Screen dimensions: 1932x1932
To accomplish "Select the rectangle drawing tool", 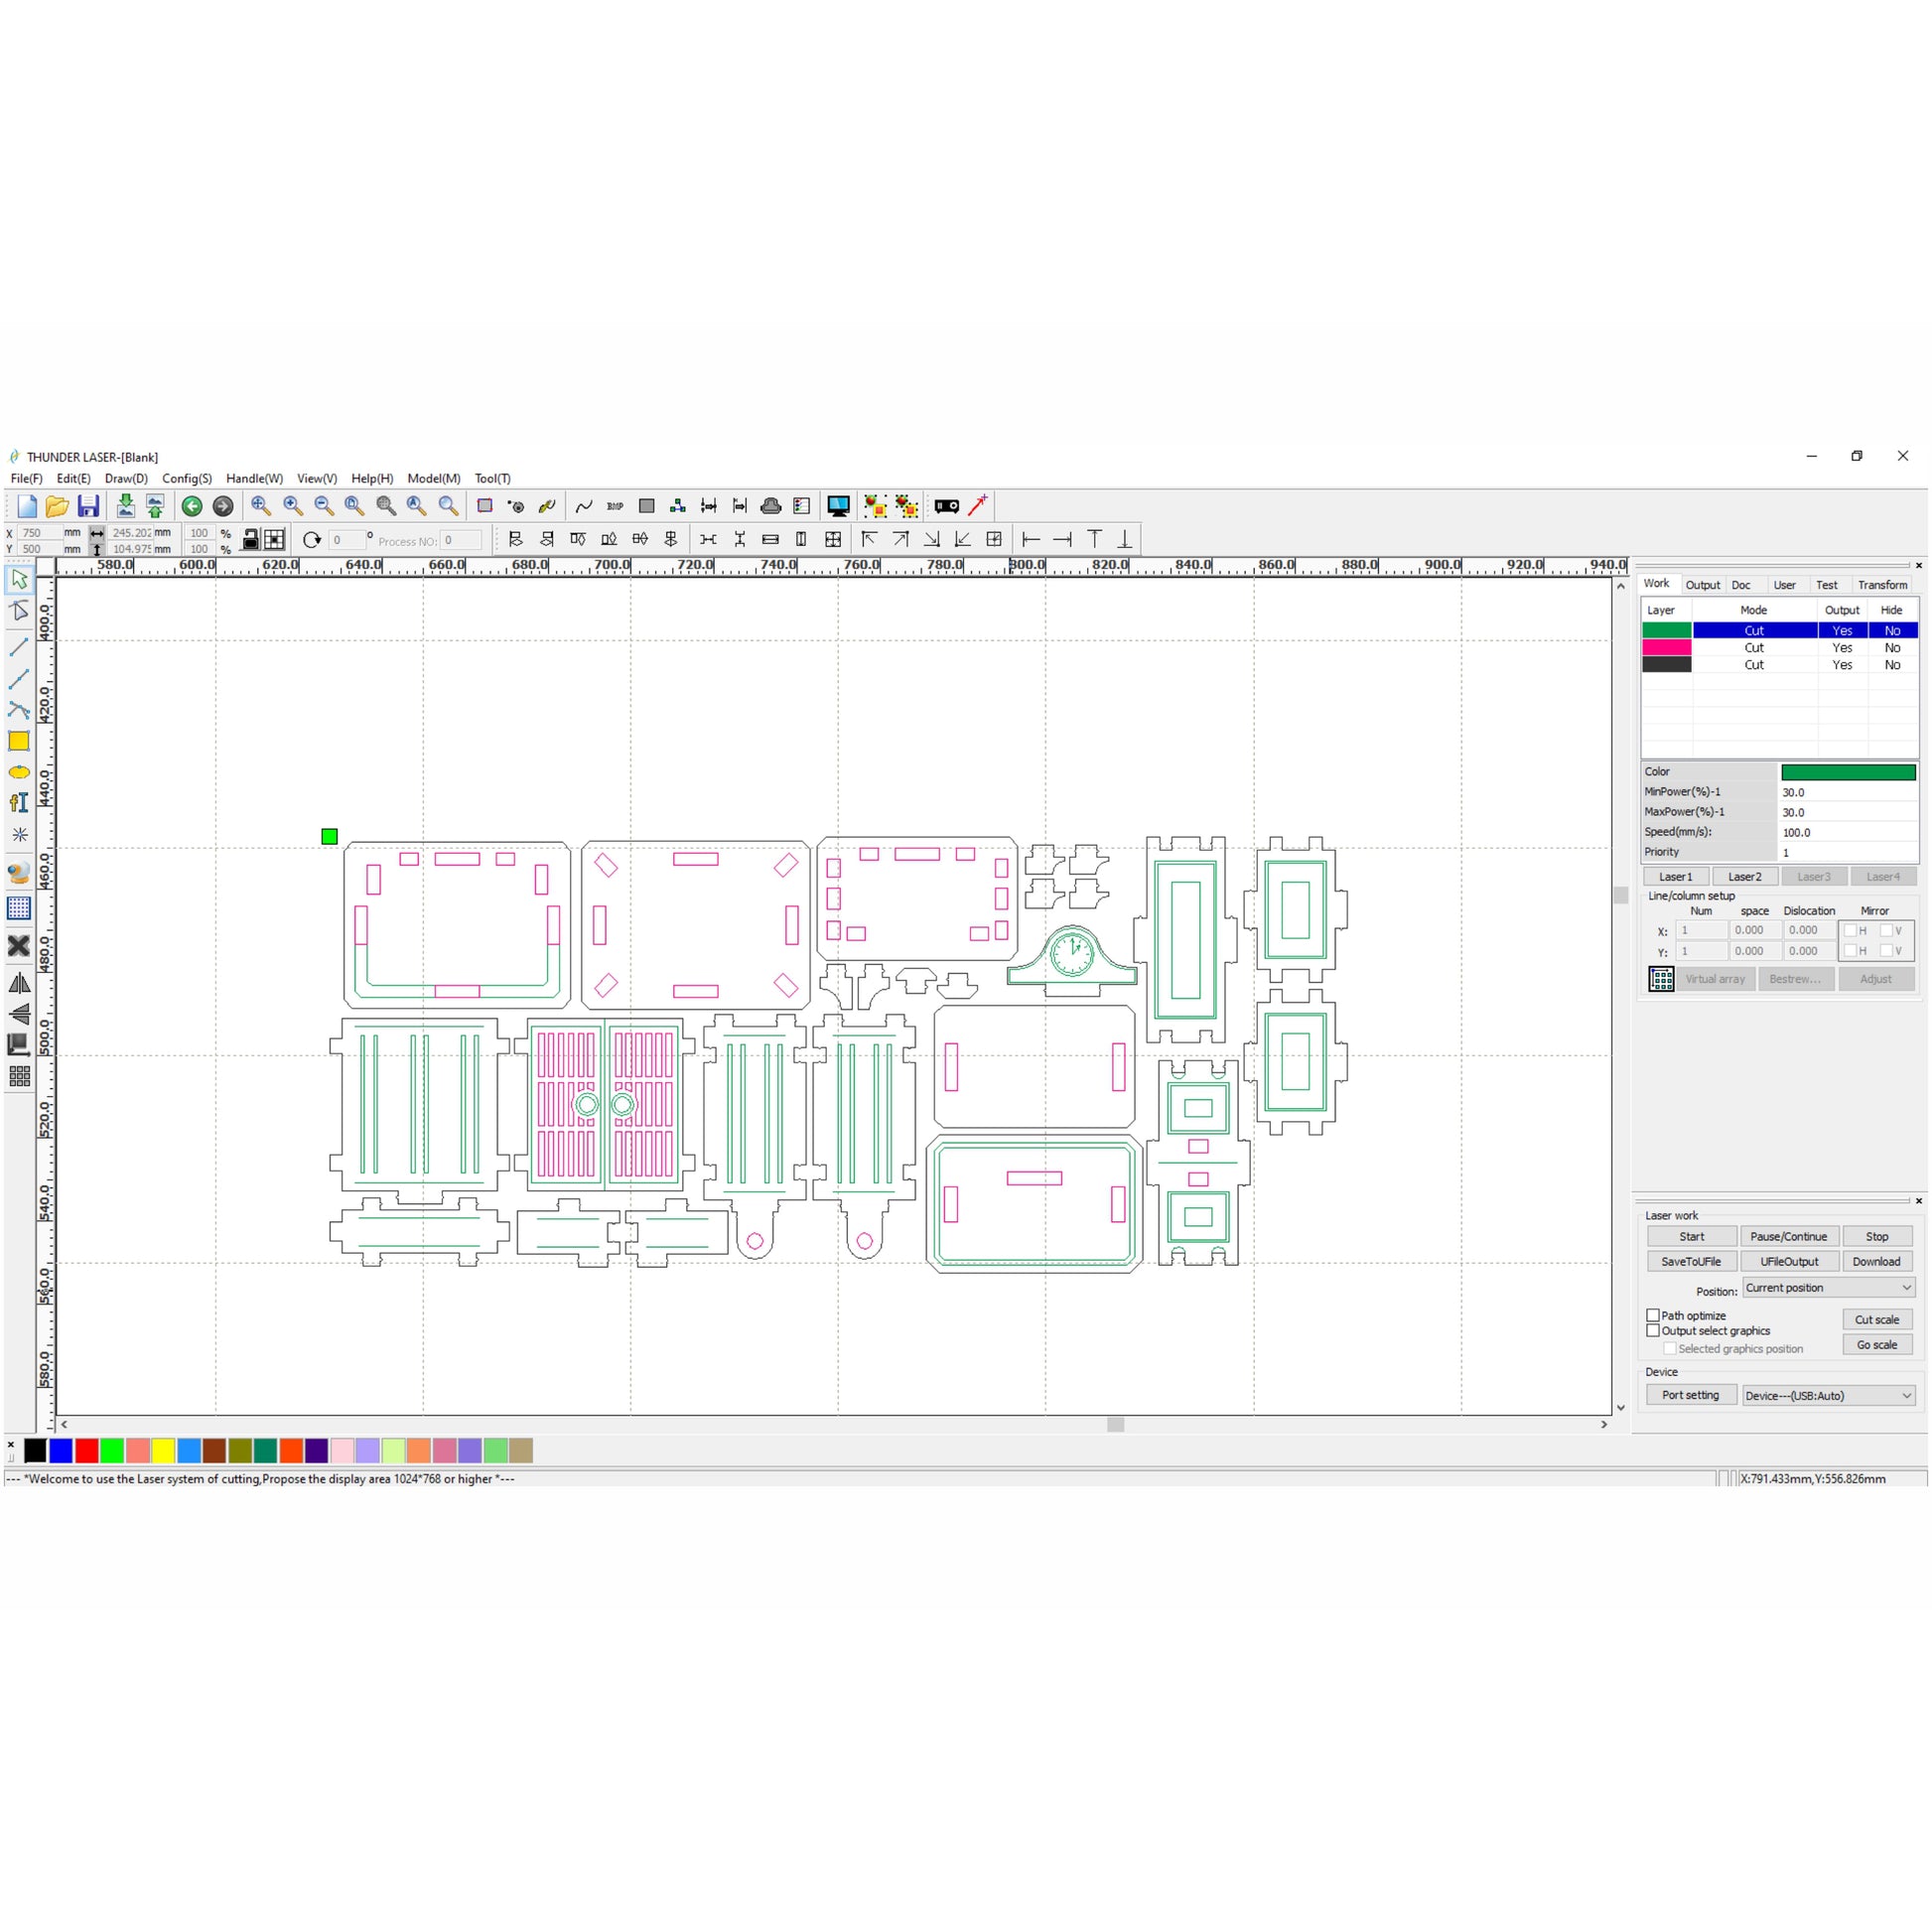I will pyautogui.click(x=19, y=741).
